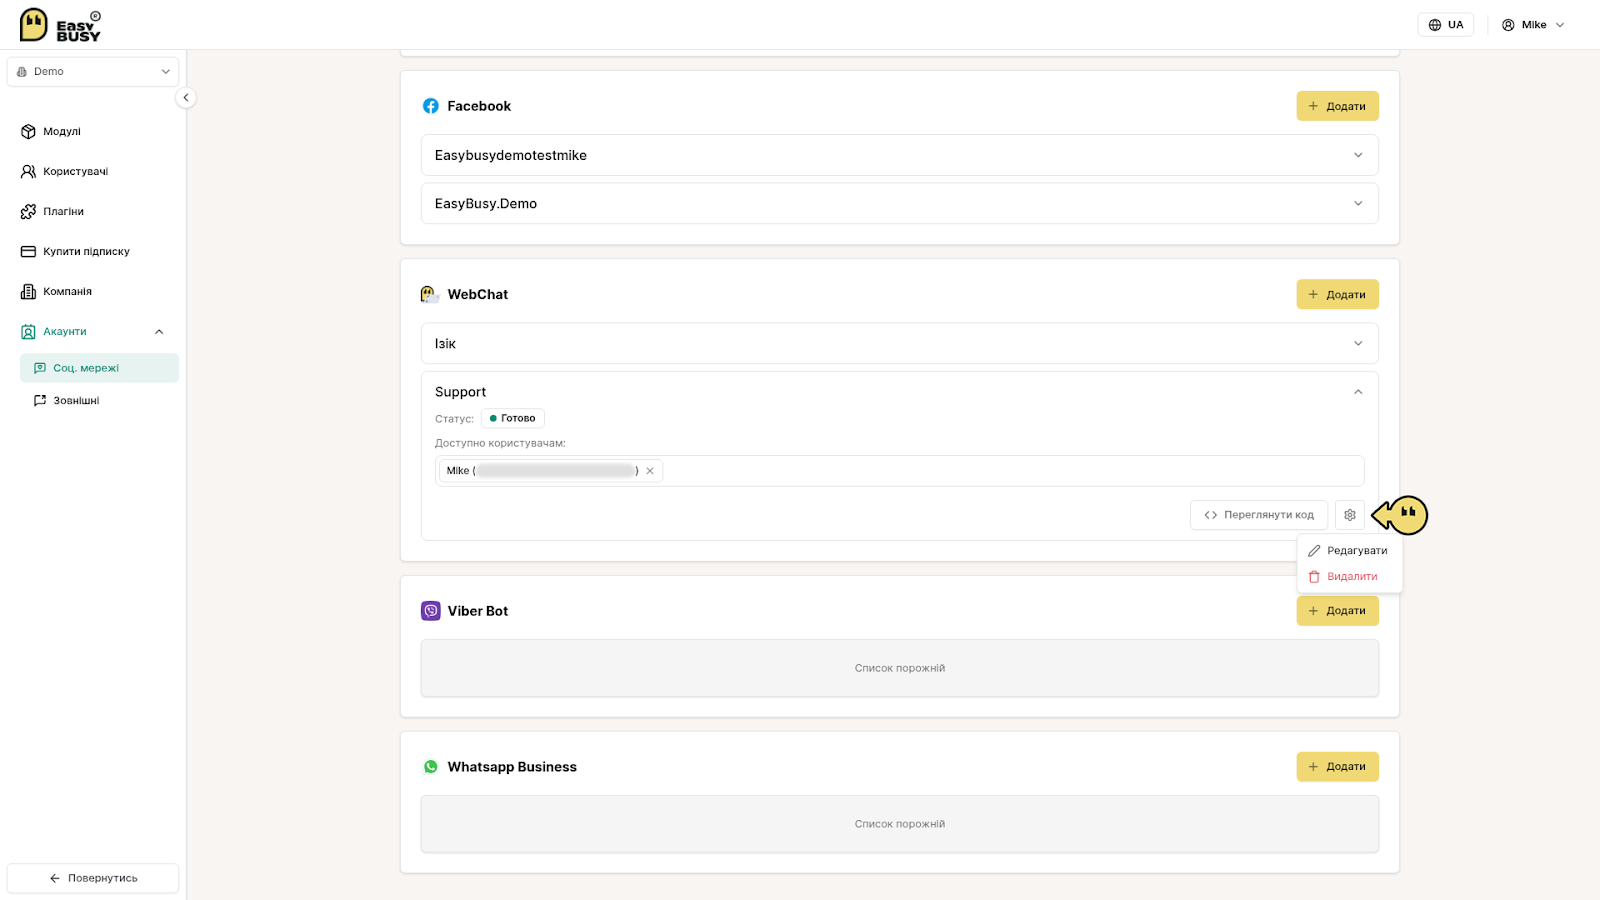Open Користувачі in the sidebar
The image size is (1600, 900).
pos(76,172)
